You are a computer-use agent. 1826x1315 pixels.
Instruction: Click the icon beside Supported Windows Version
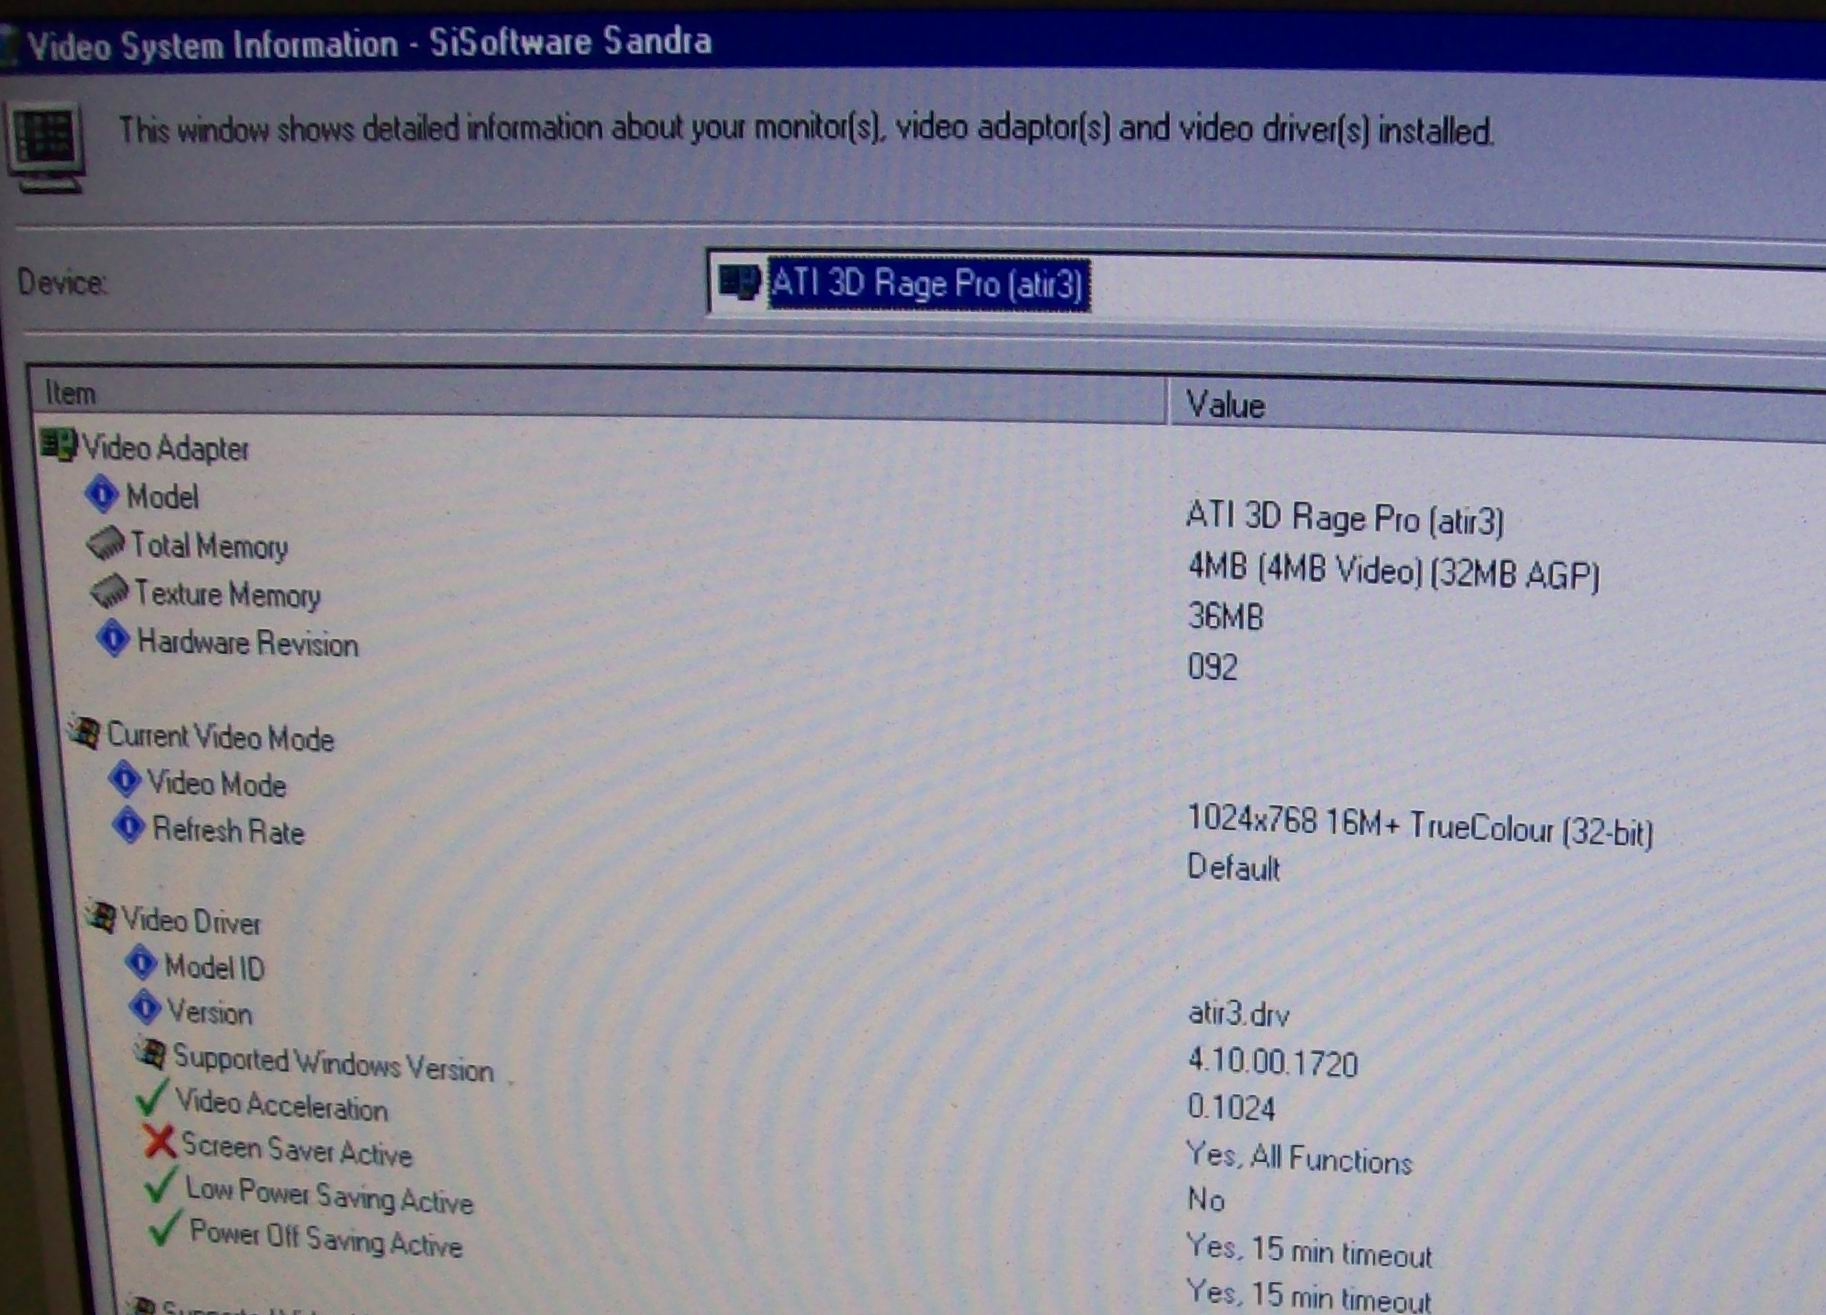point(150,1053)
